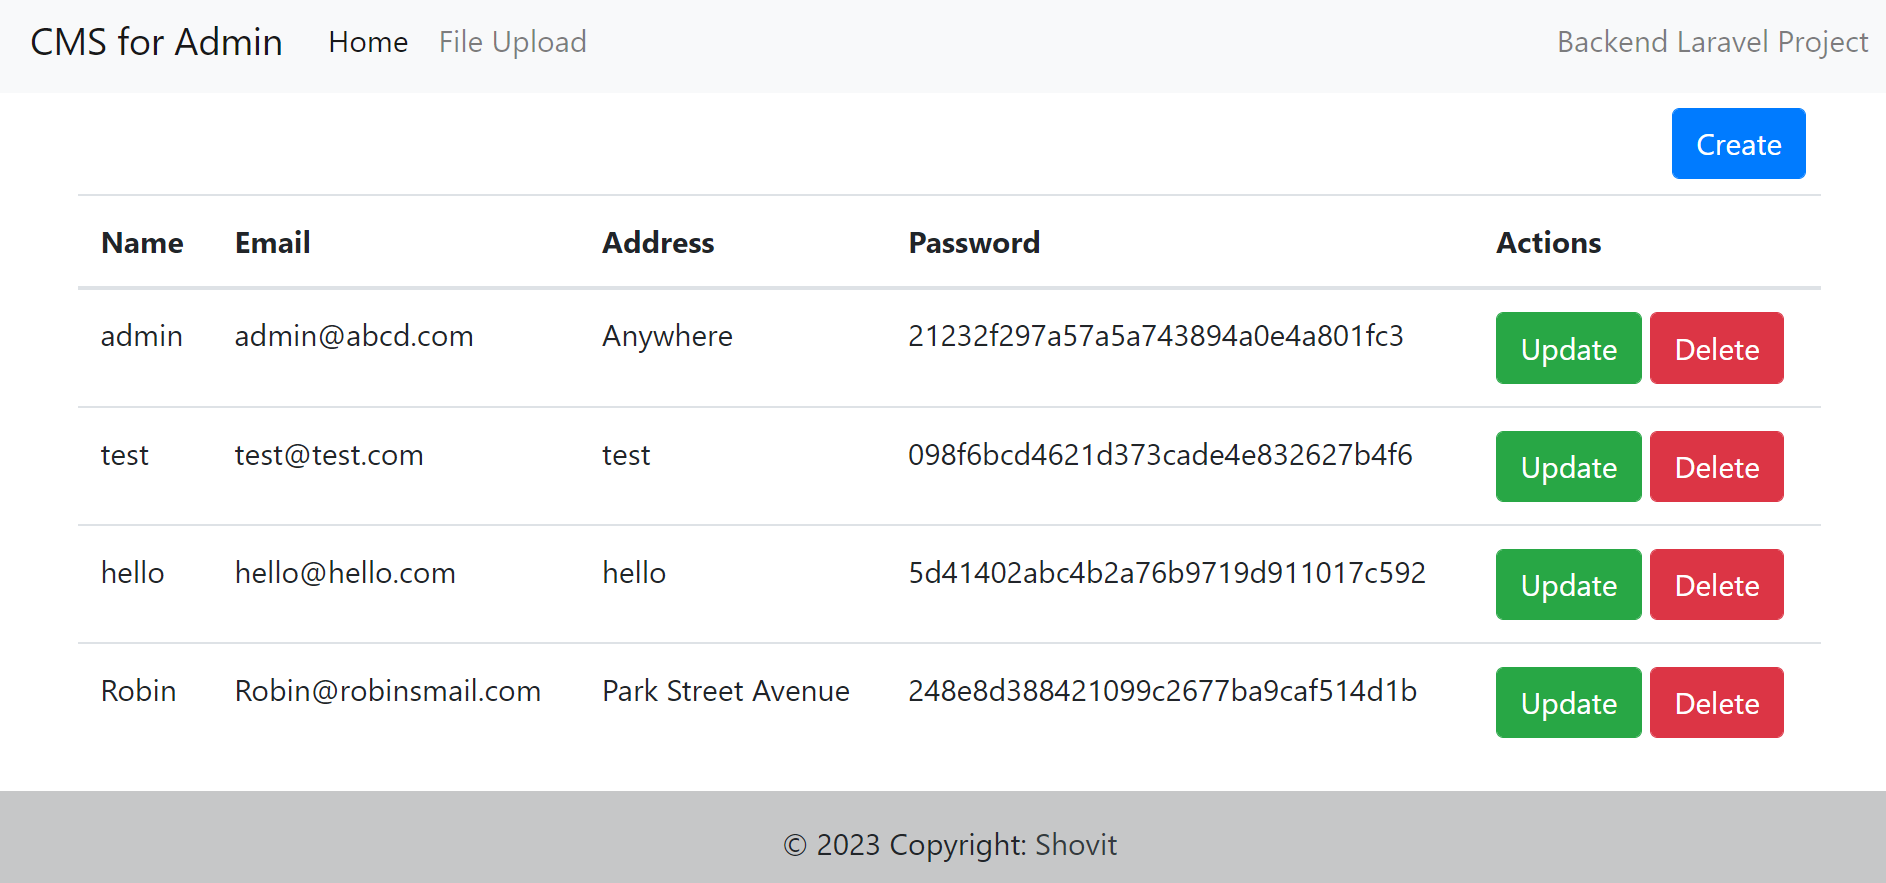Click the Anywhere address cell
Screen dimensions: 1886x883
667,336
